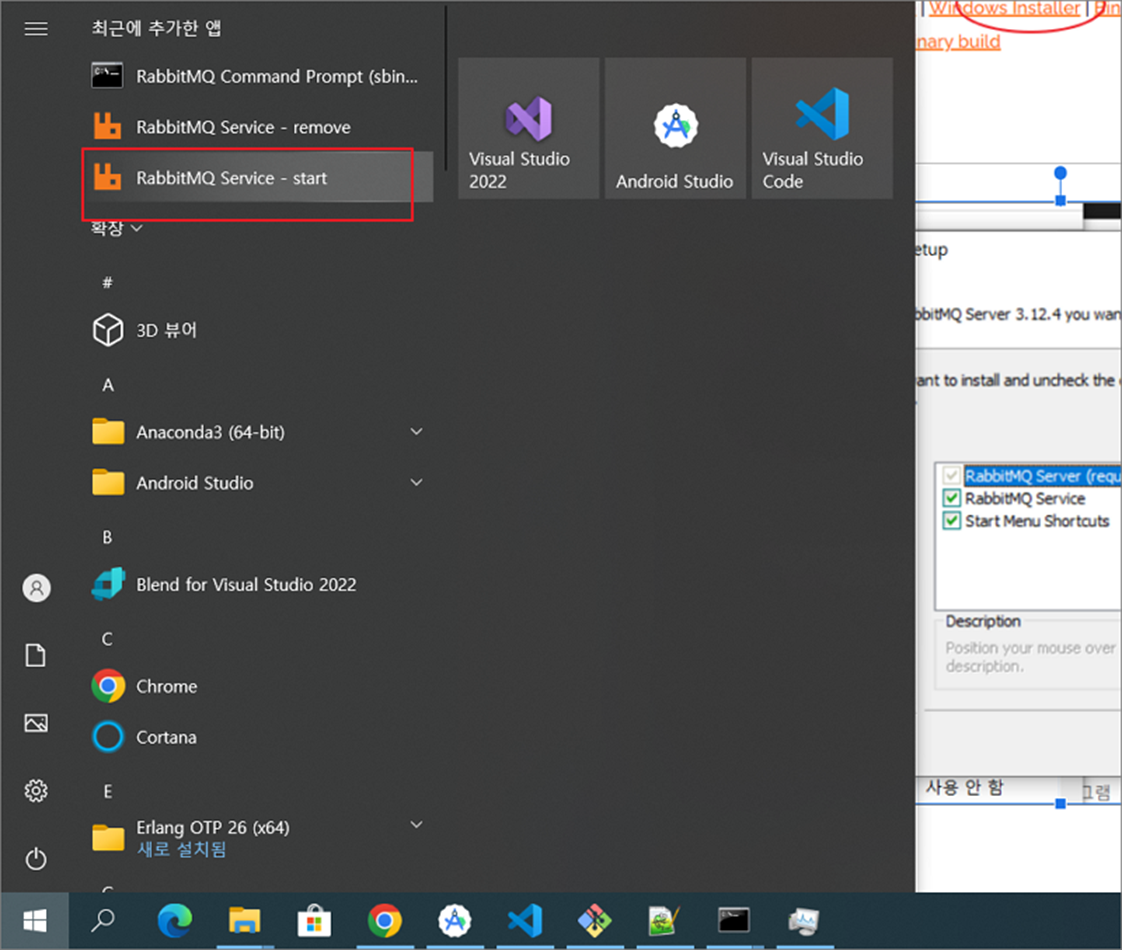Image resolution: width=1122 pixels, height=950 pixels.
Task: Click the 최근에 추가한 앱 header
Action: (157, 28)
